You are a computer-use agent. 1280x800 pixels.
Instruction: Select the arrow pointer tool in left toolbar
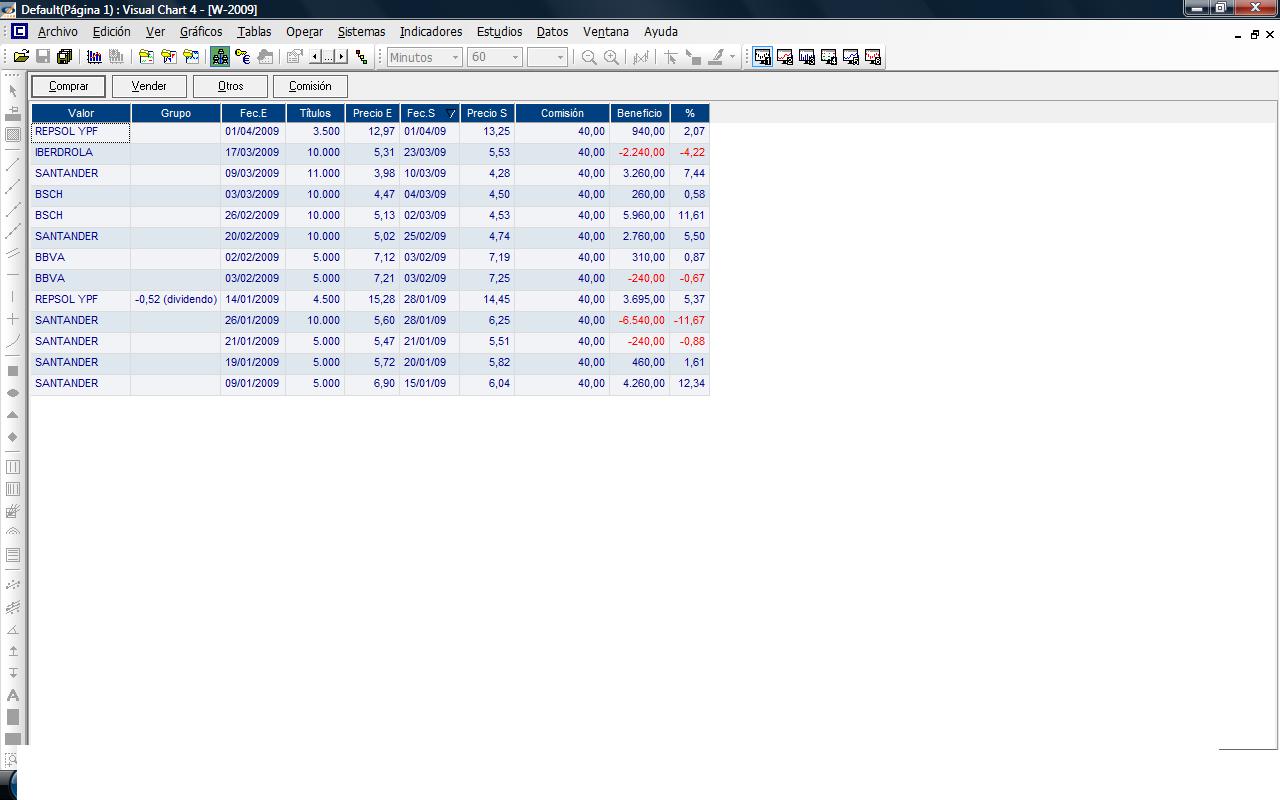13,91
